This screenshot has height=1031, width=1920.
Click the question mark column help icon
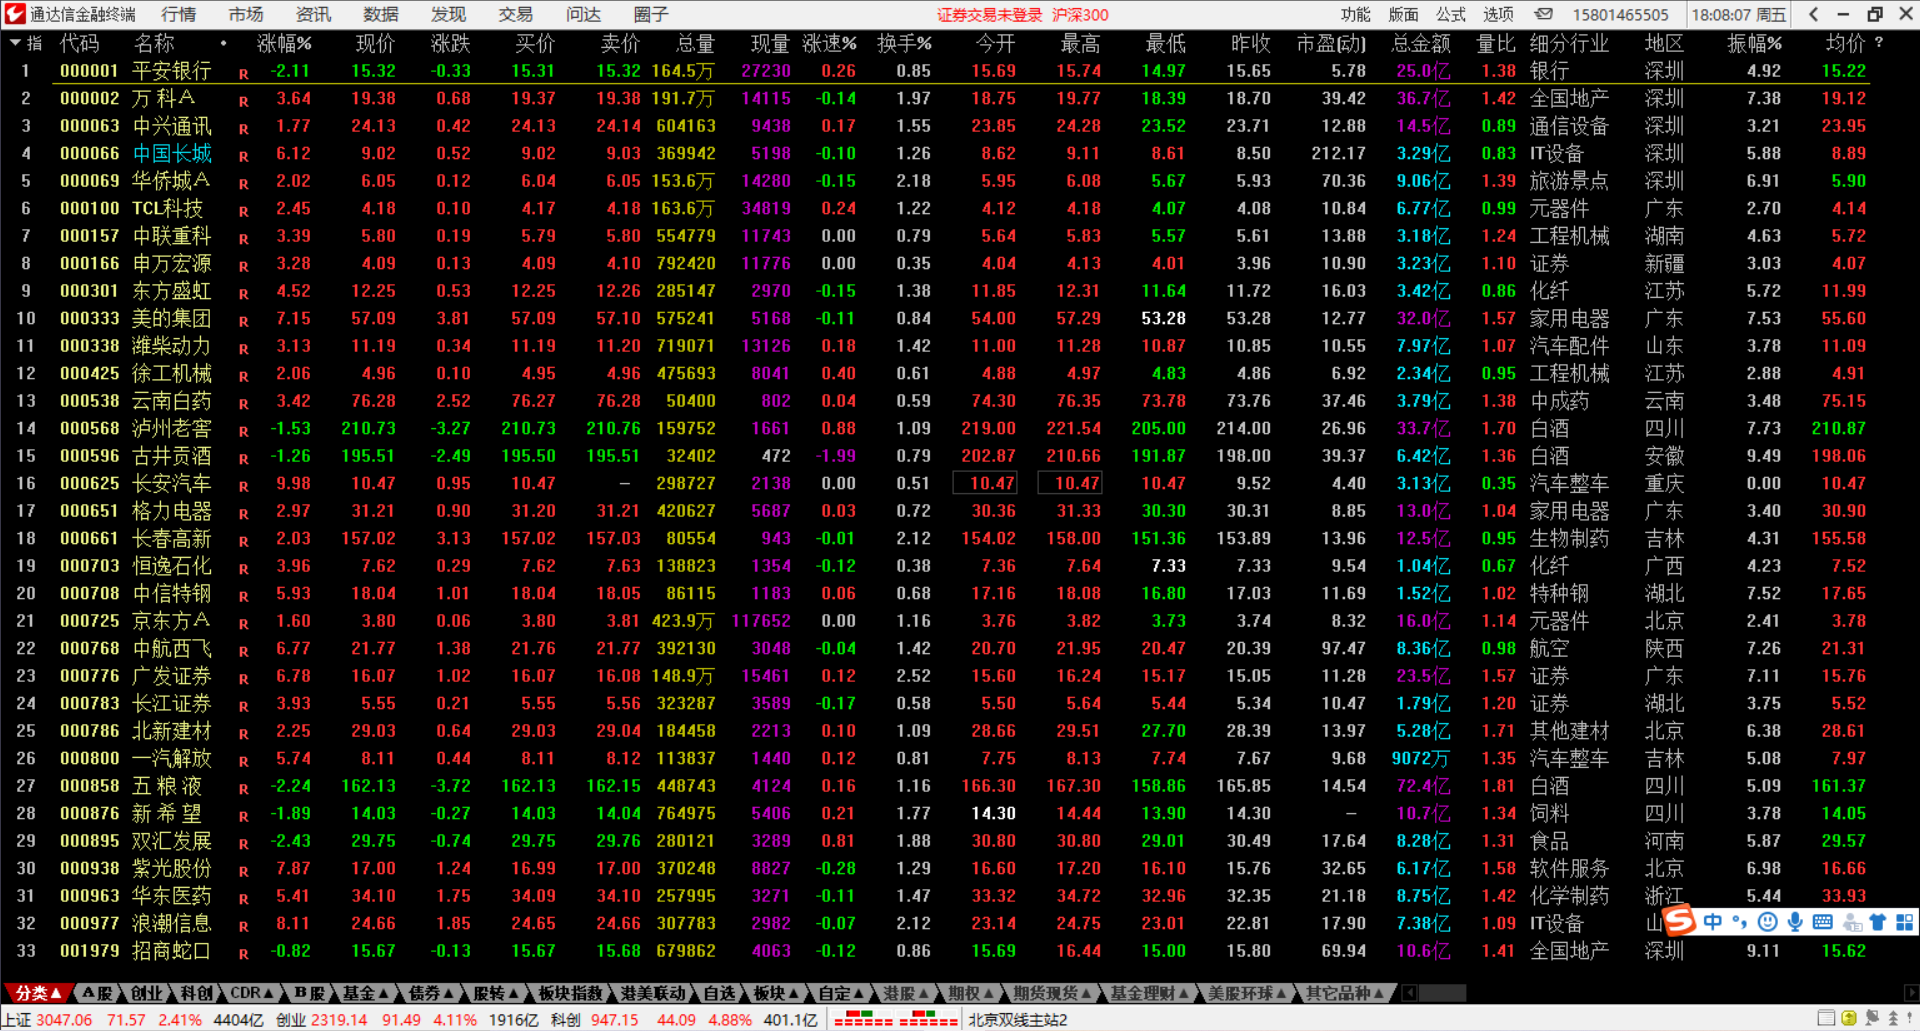point(1880,43)
